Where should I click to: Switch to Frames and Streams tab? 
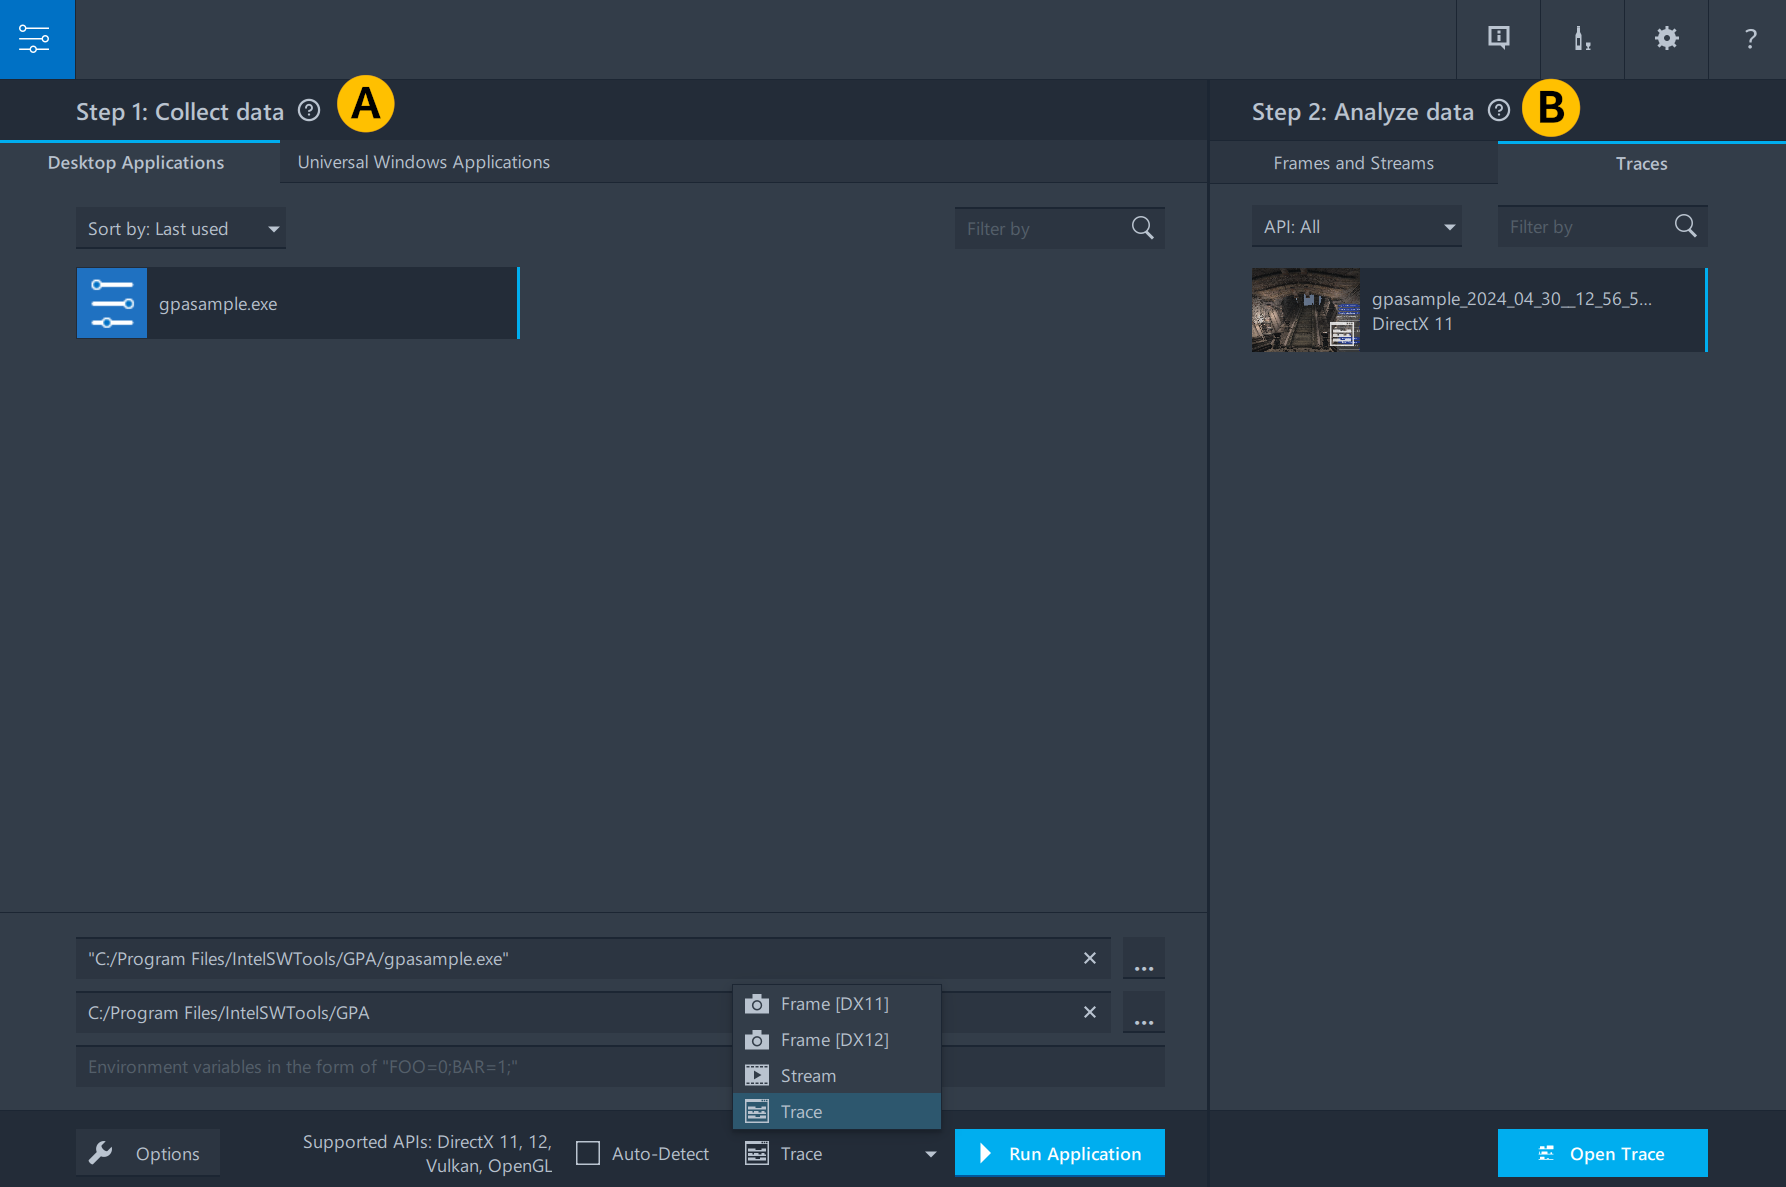pos(1353,163)
